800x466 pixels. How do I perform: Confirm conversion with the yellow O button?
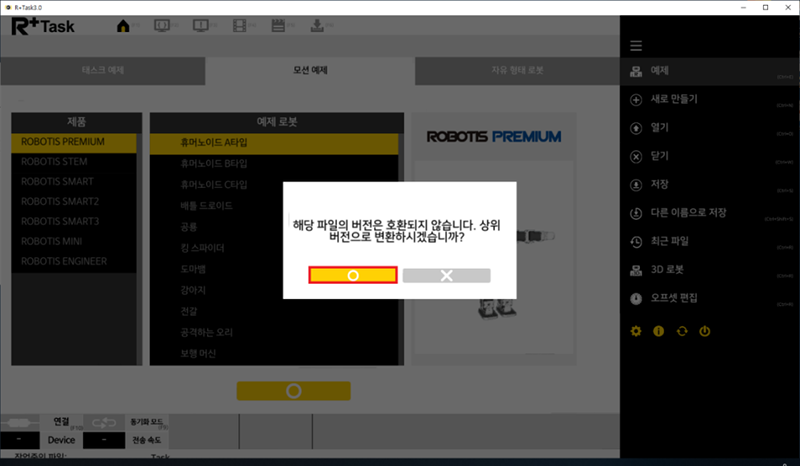[353, 275]
